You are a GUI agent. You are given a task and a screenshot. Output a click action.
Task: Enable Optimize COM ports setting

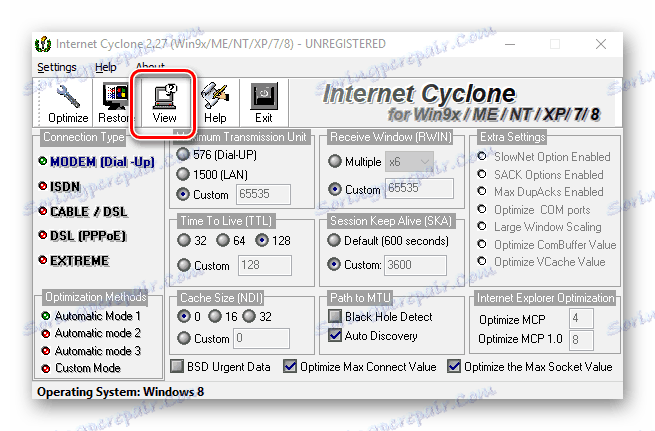[x=482, y=209]
